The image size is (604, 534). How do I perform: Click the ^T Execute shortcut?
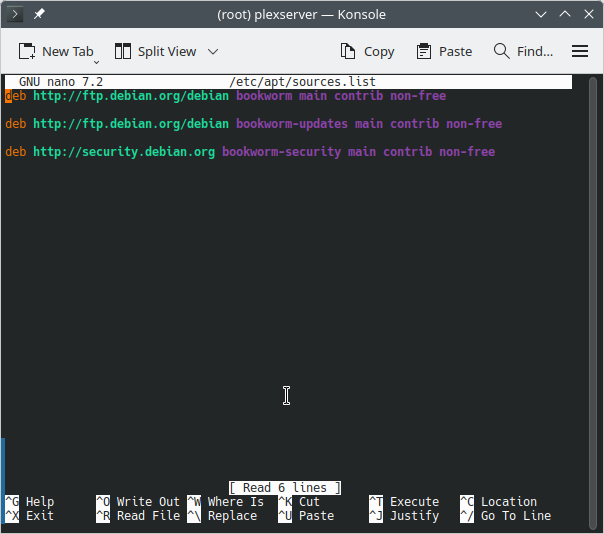pos(404,502)
